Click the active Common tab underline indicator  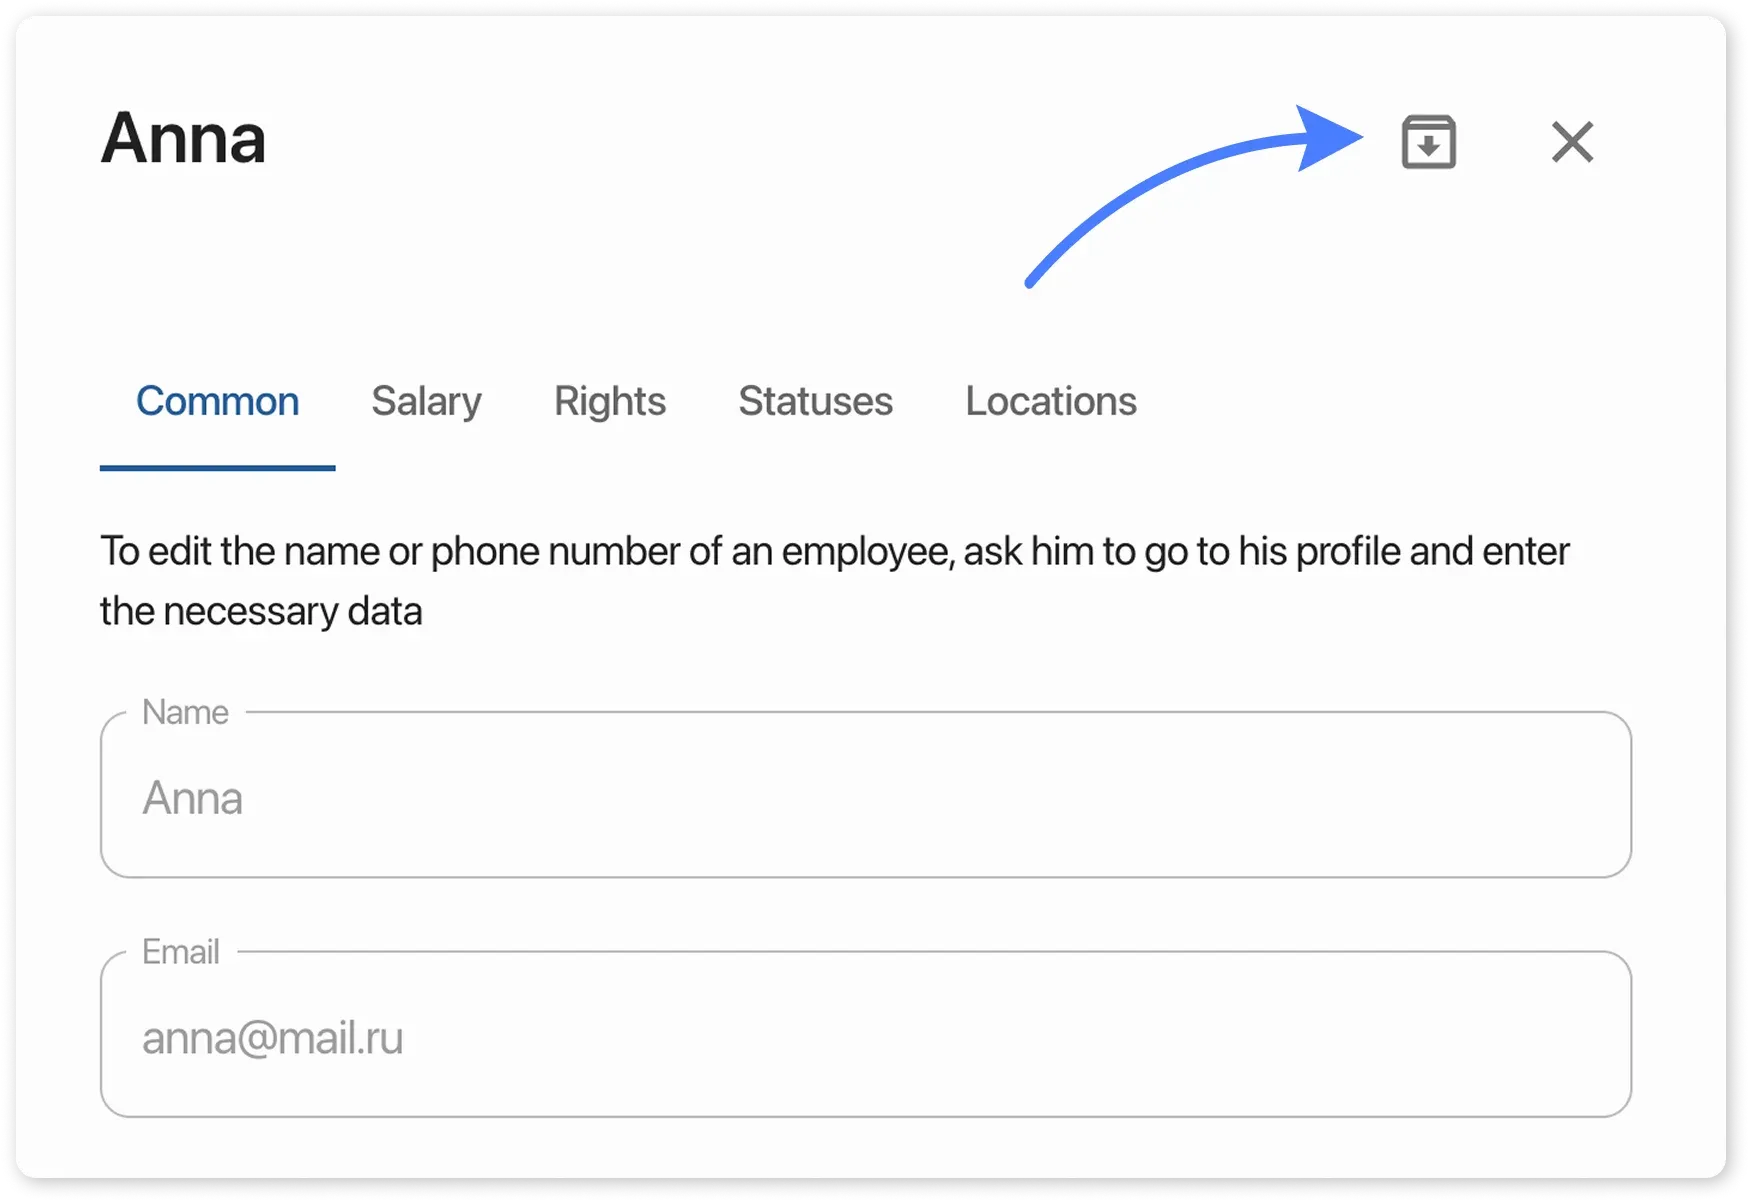tap(217, 466)
